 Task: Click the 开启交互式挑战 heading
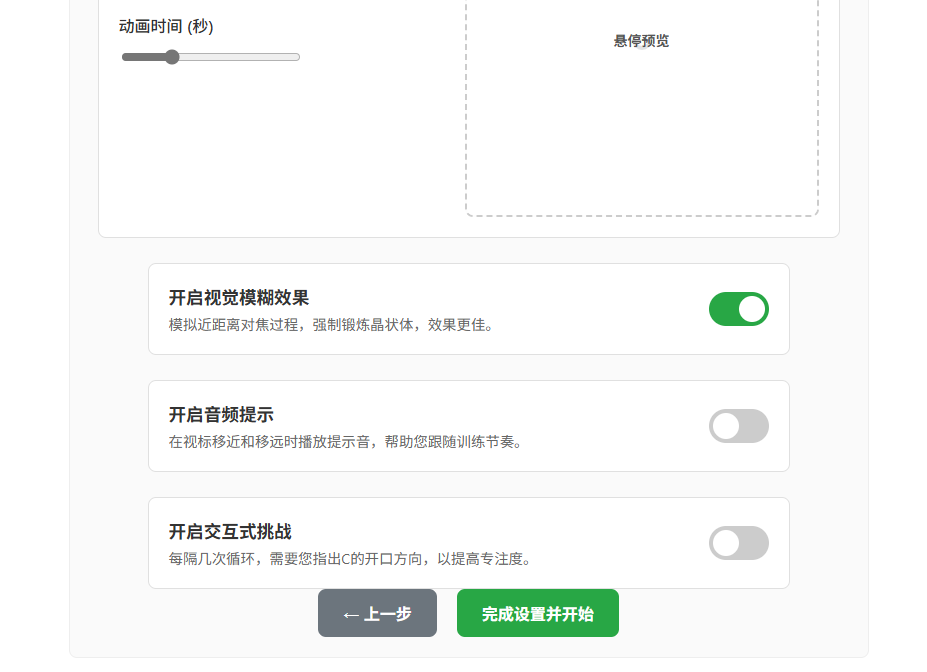[x=230, y=531]
